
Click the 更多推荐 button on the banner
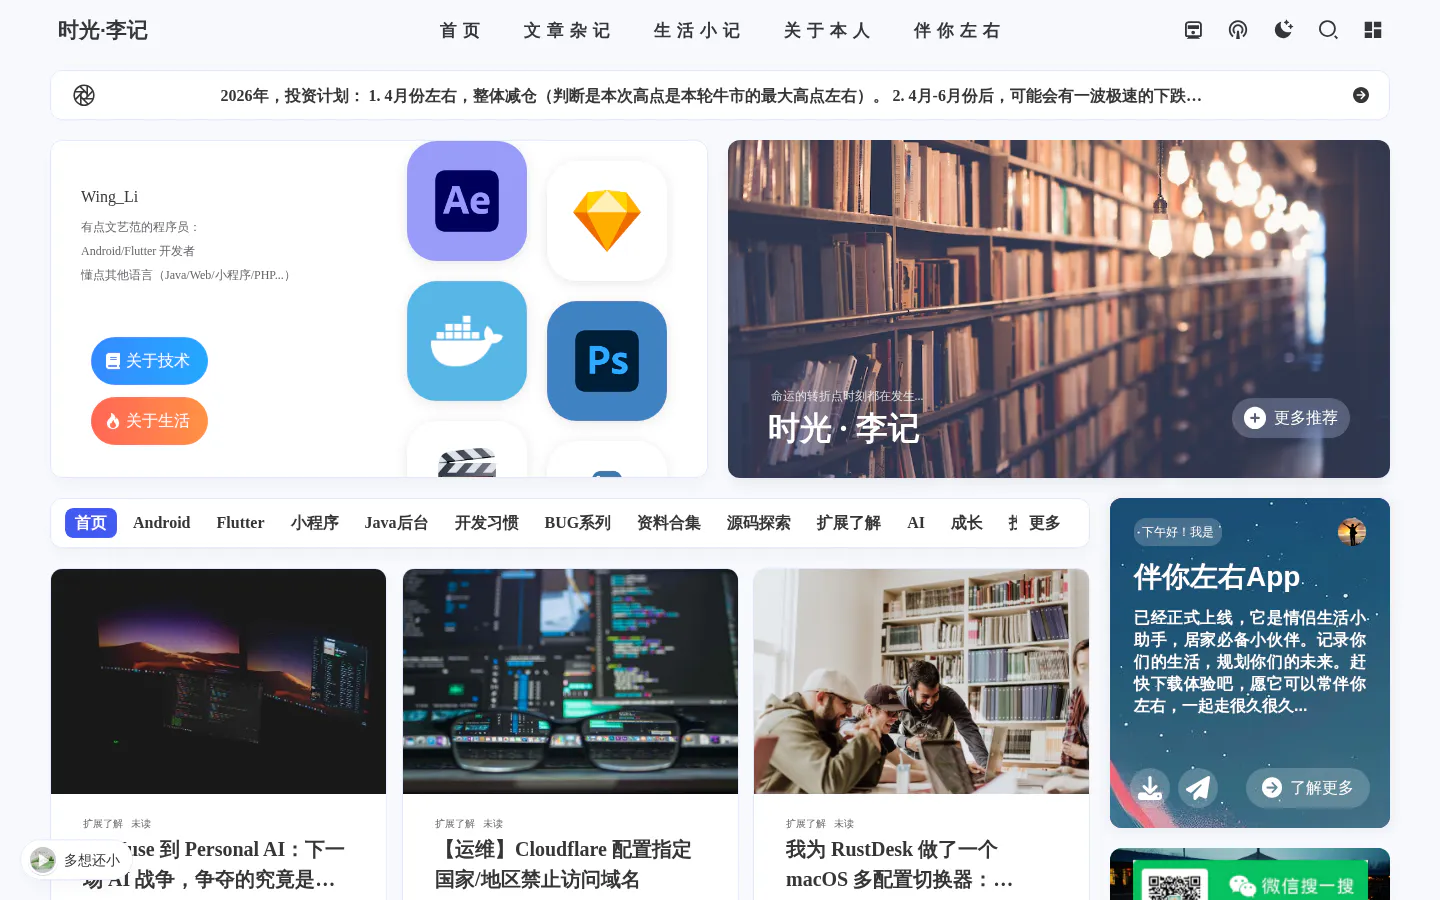[x=1291, y=418]
